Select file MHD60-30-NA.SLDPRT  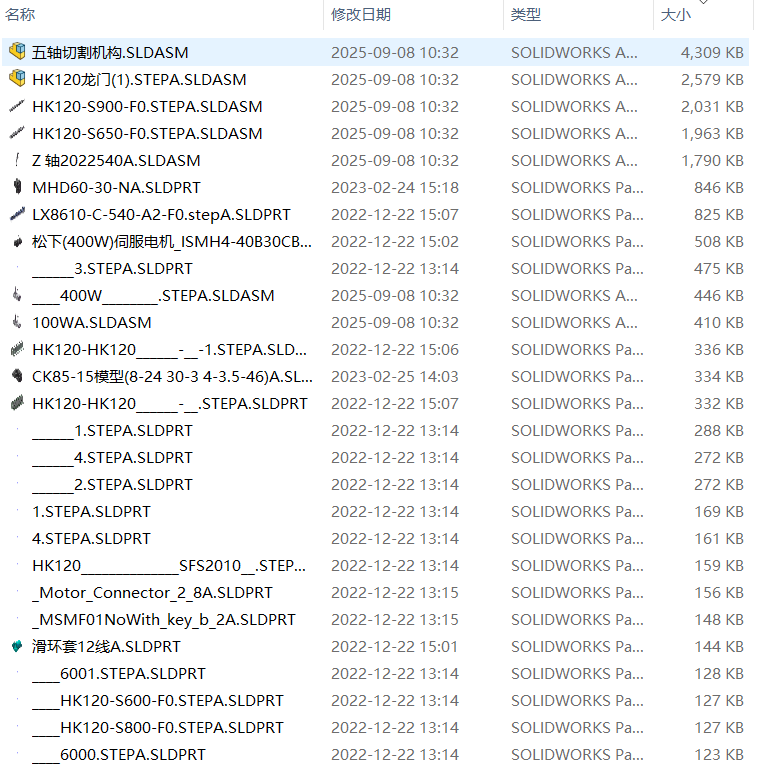pos(116,187)
